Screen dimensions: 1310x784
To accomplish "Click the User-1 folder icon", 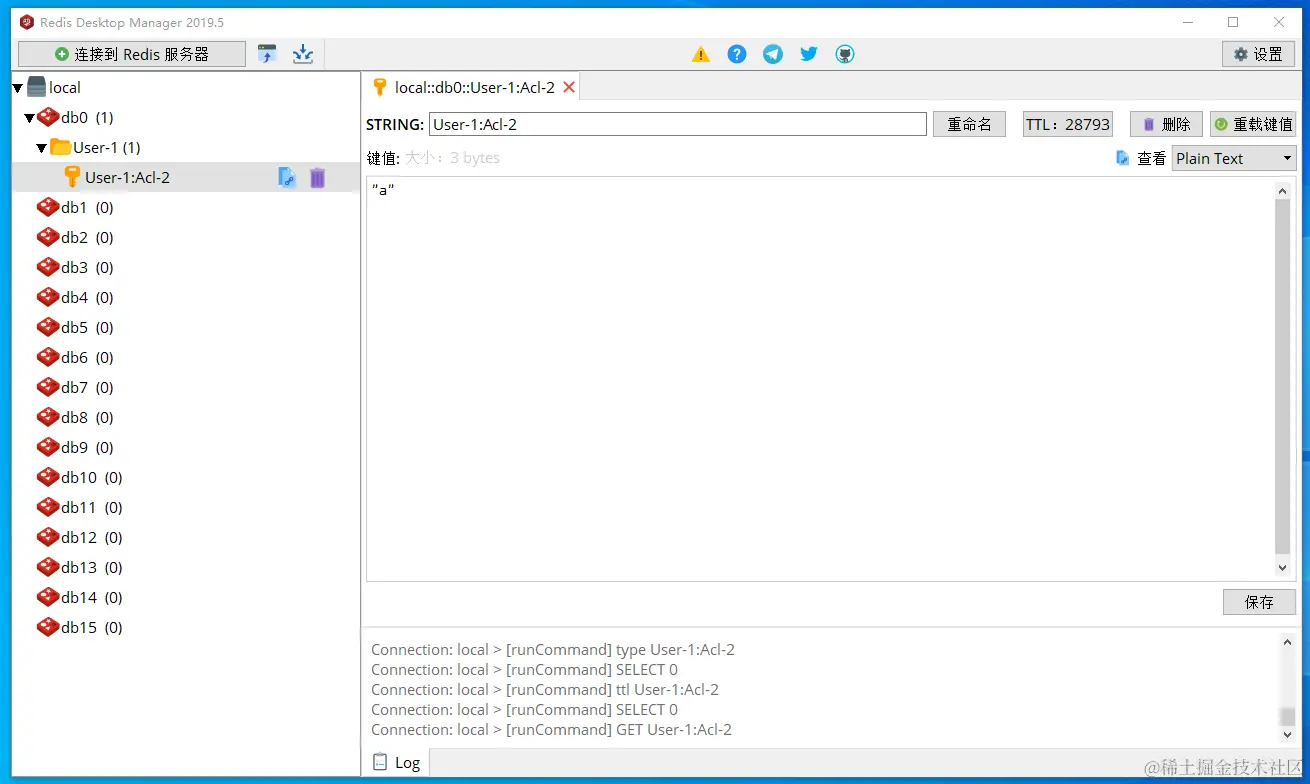I will pyautogui.click(x=60, y=147).
